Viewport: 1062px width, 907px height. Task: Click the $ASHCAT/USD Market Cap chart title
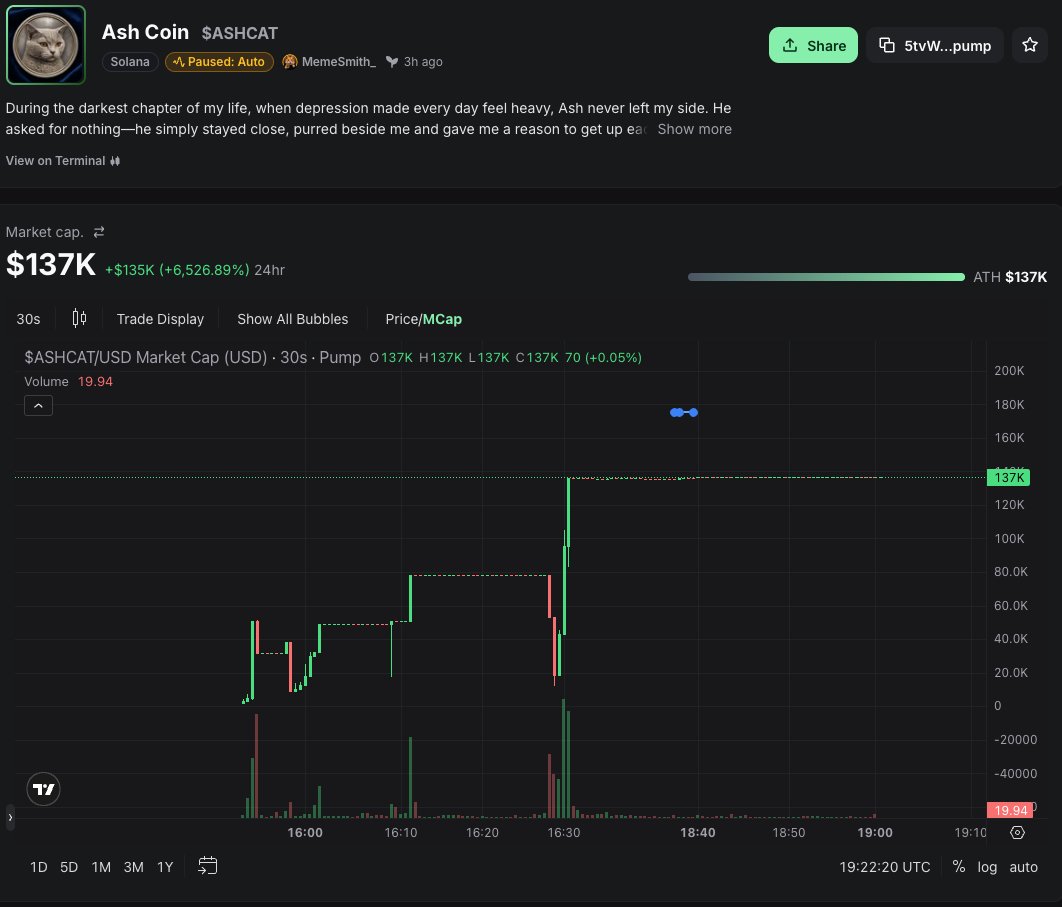192,357
